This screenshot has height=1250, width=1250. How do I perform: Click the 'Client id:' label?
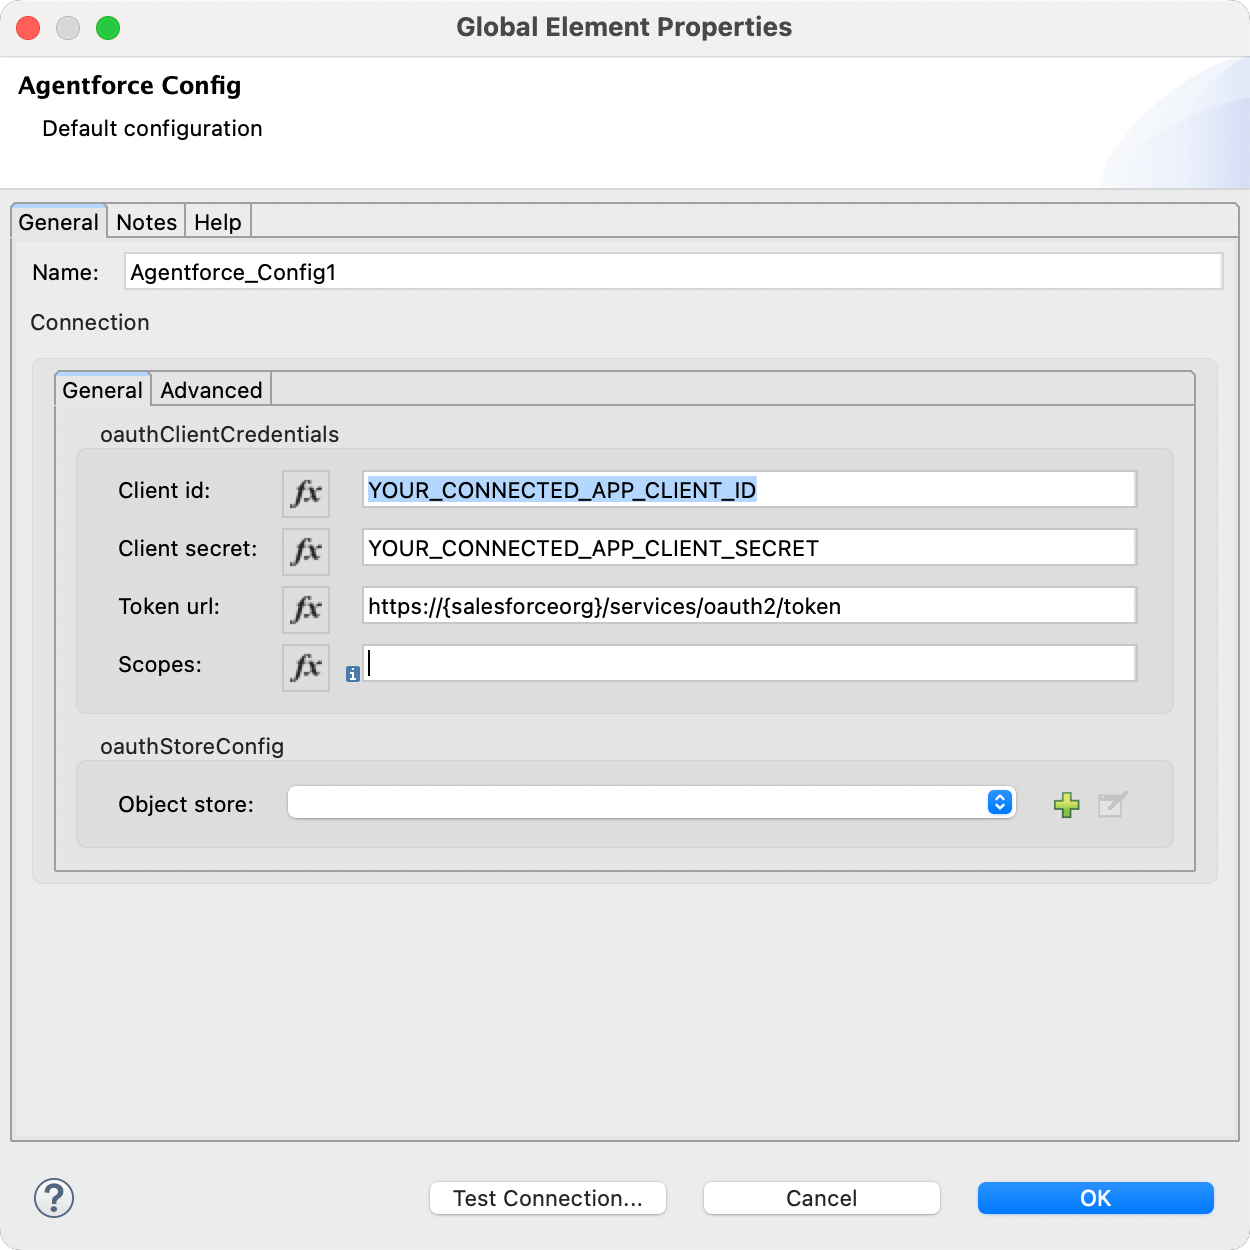tap(164, 490)
